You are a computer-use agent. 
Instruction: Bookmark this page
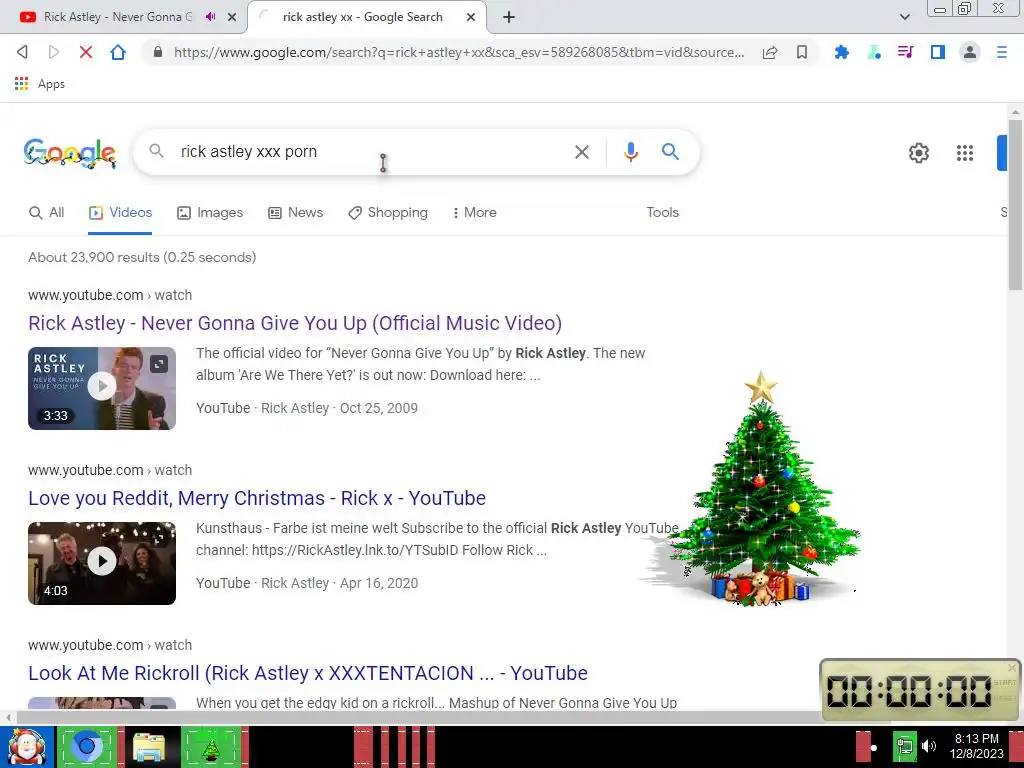[x=802, y=52]
